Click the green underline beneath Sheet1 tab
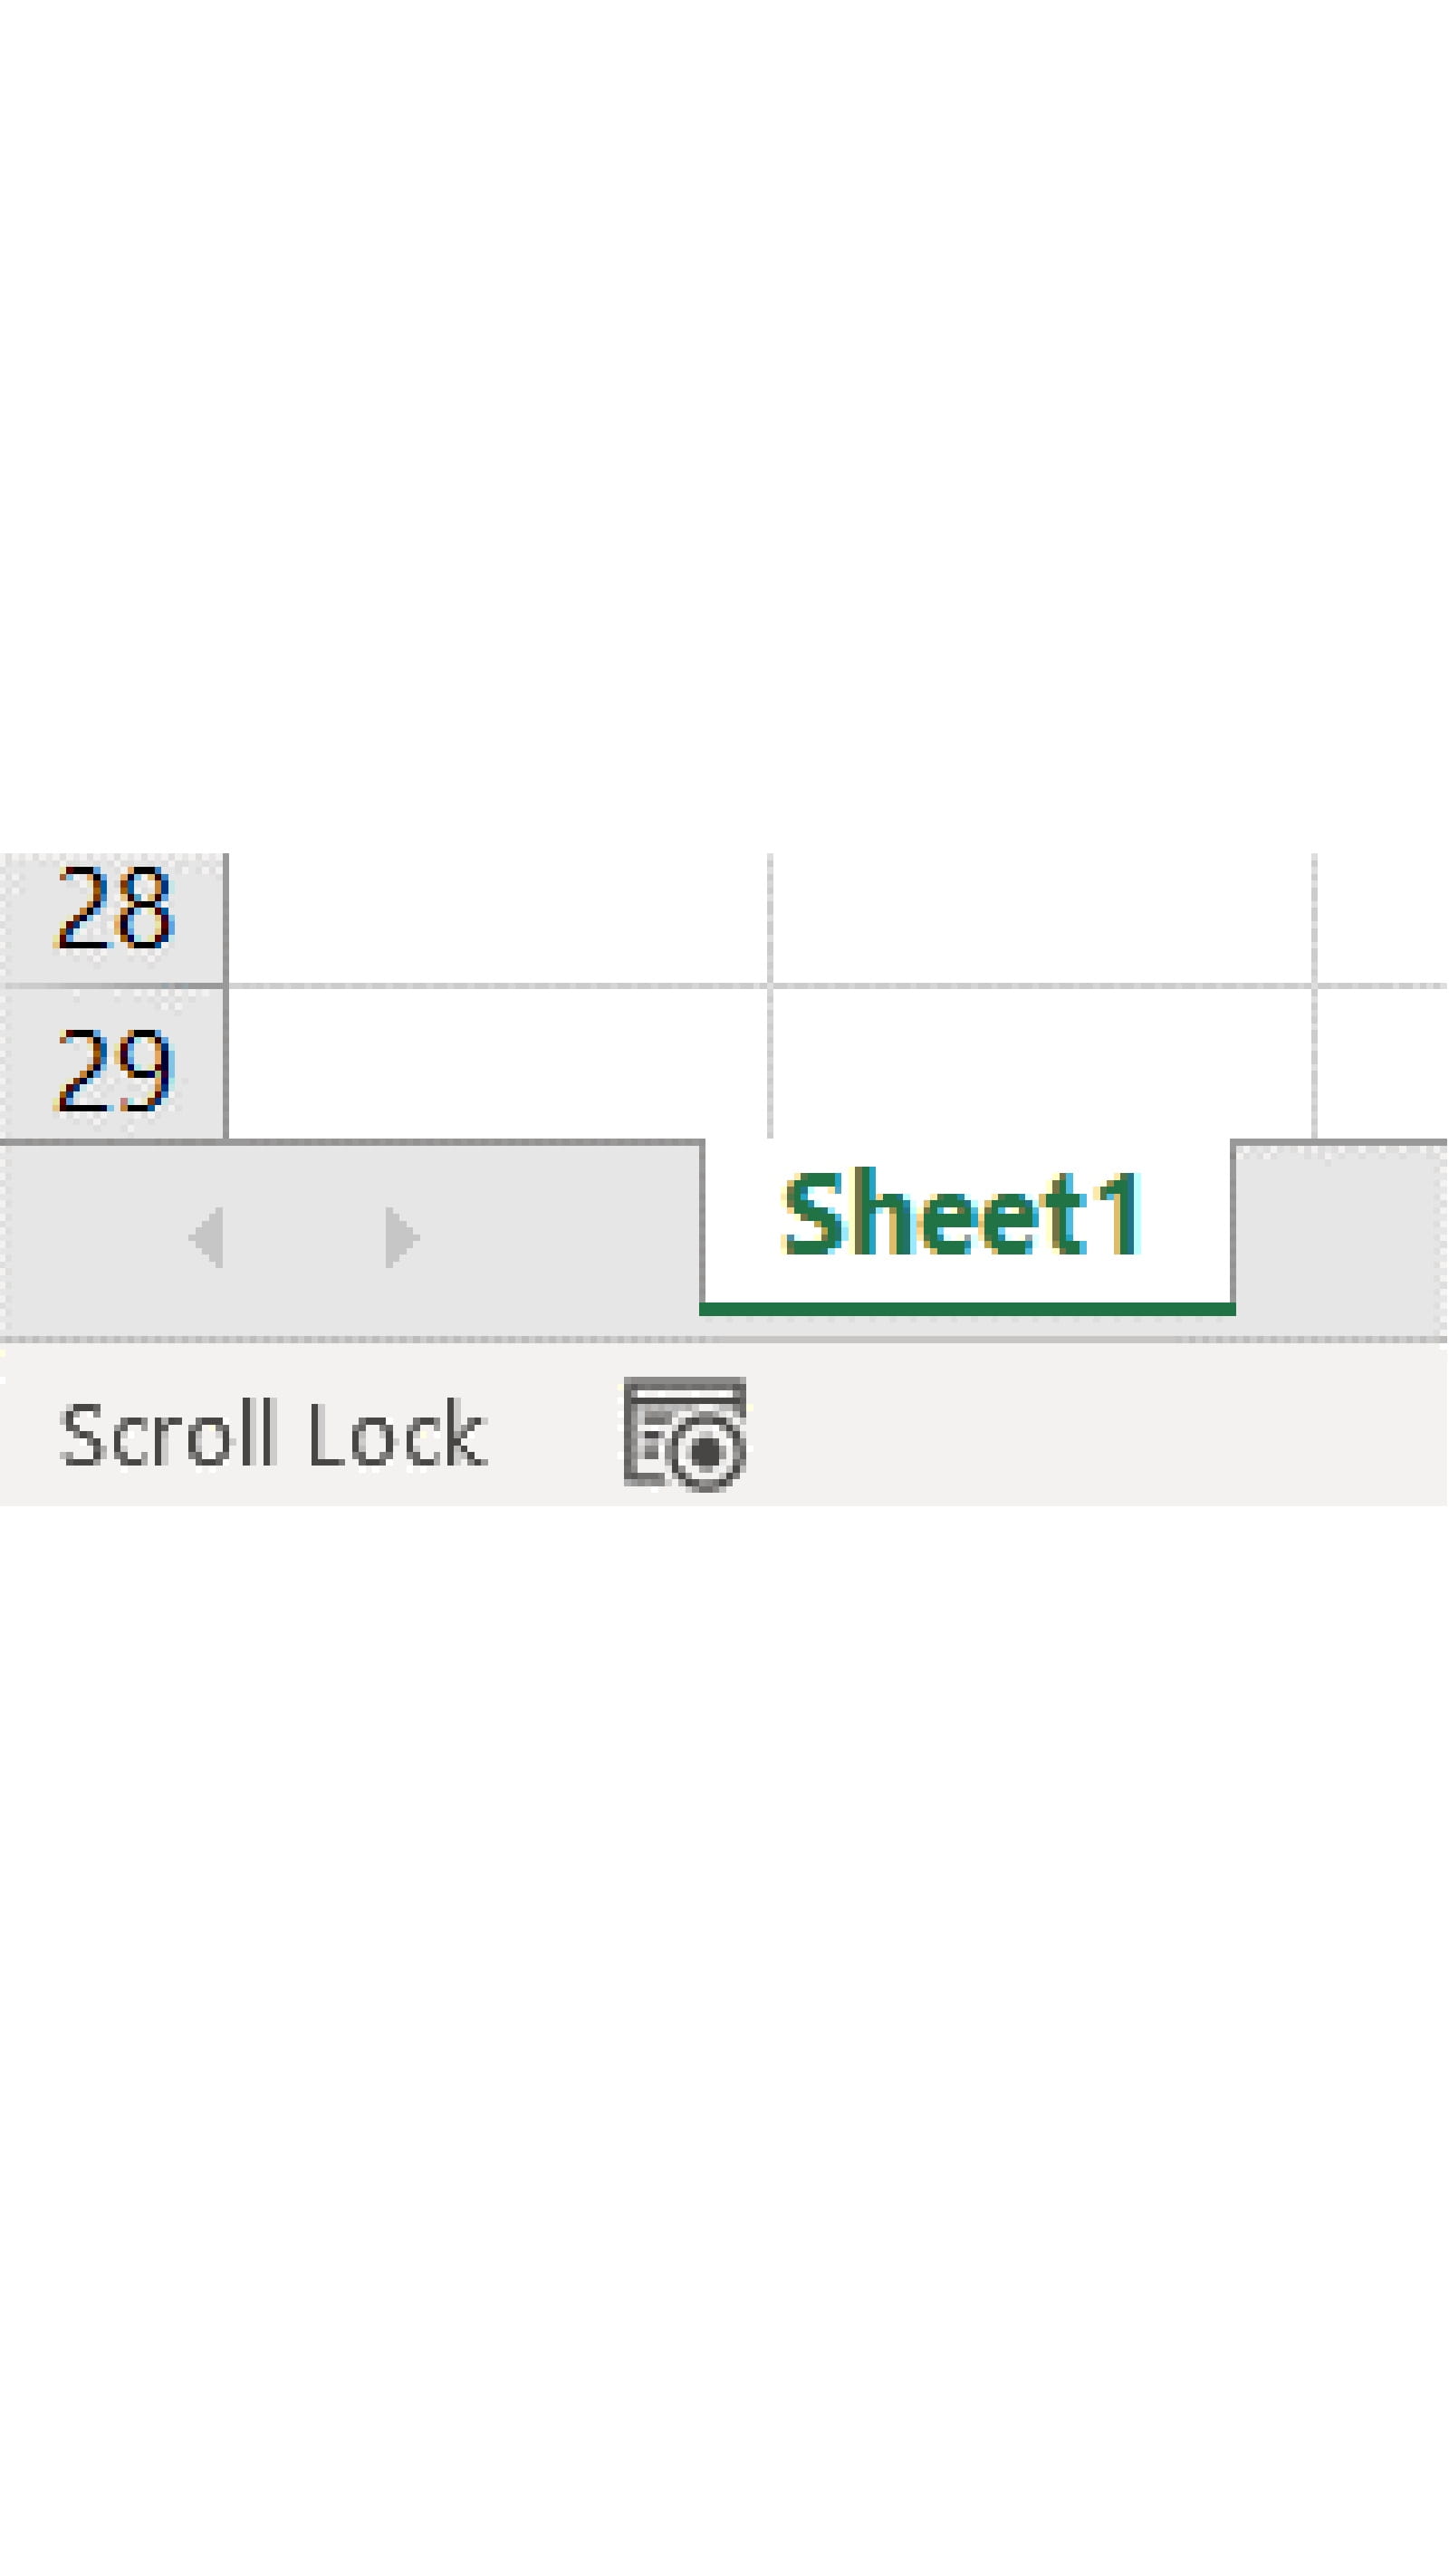Screen dimensions: 1449x2576 tap(967, 1309)
